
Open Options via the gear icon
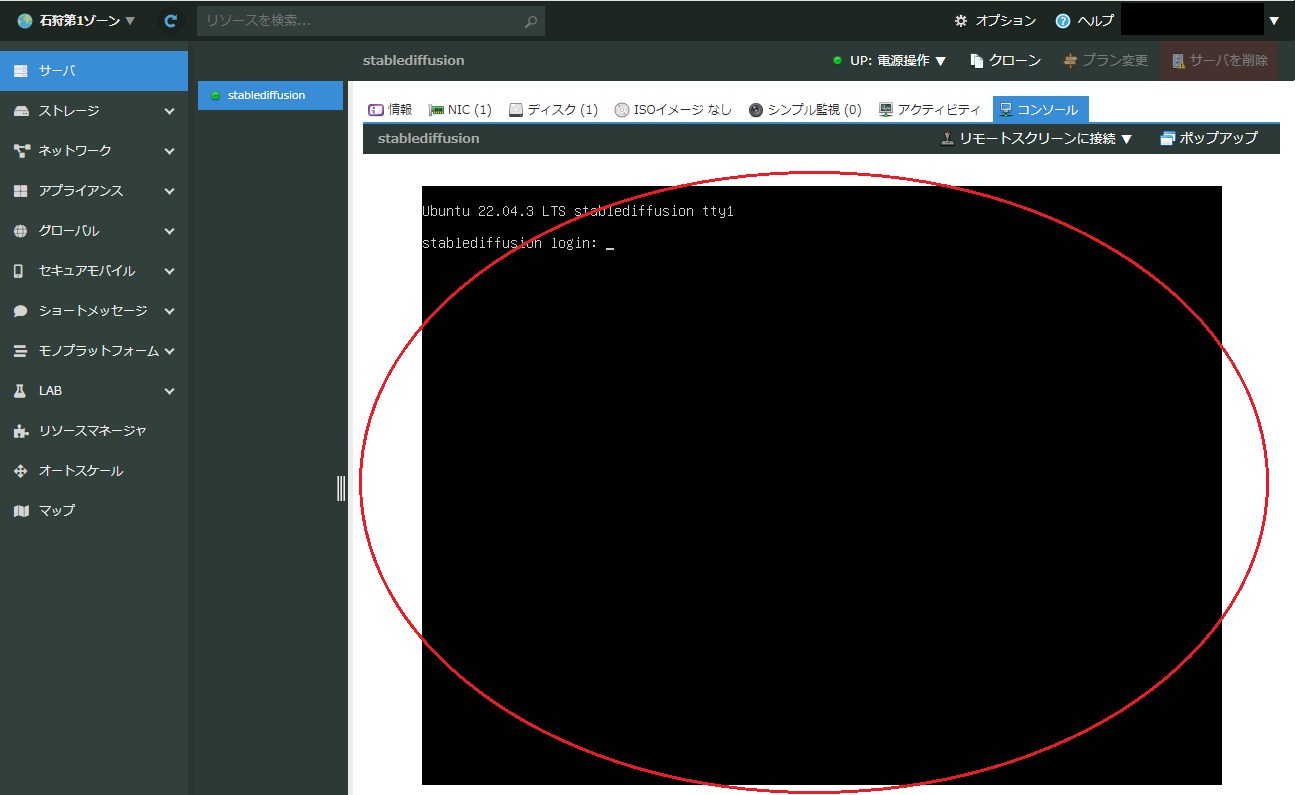pos(961,21)
